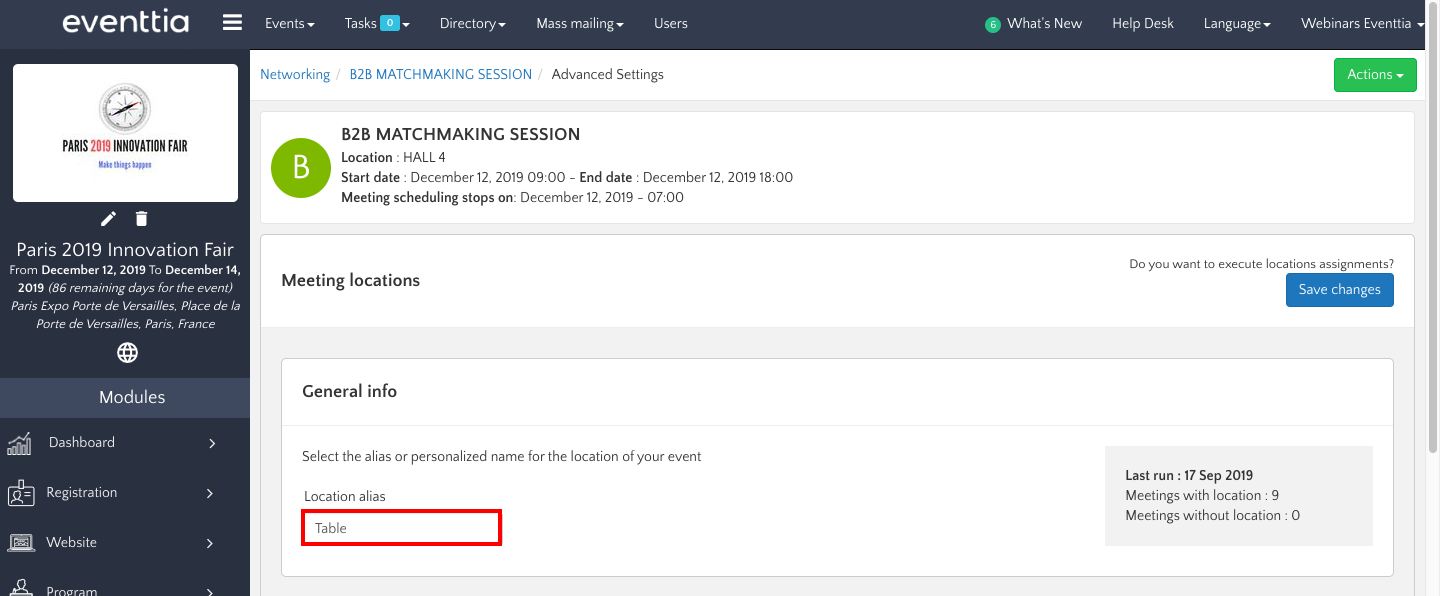Open the Events dropdown menu
The width and height of the screenshot is (1440, 596).
pos(289,23)
